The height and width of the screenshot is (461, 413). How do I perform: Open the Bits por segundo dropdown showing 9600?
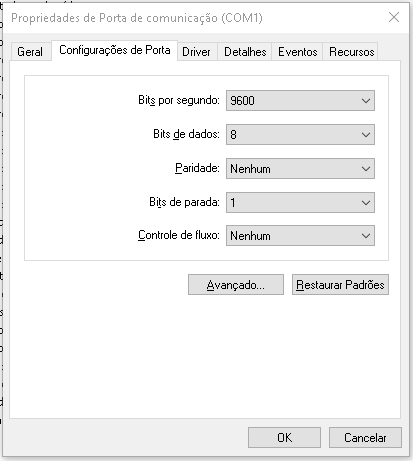(x=300, y=100)
